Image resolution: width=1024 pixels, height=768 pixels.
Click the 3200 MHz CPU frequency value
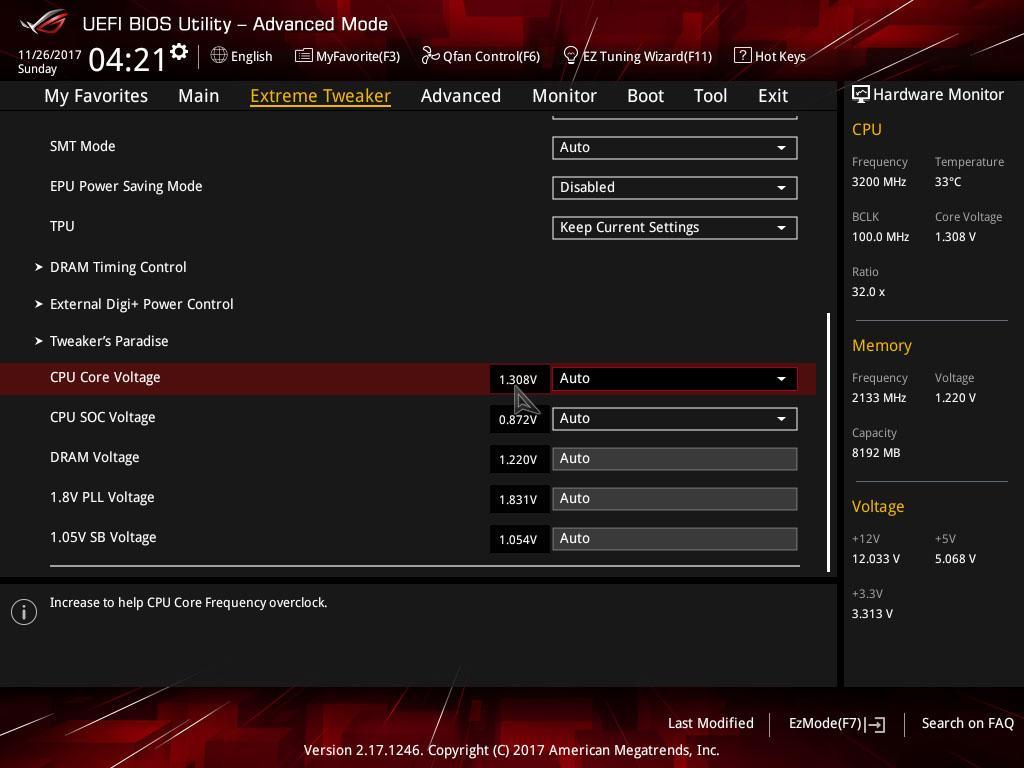pyautogui.click(x=879, y=182)
